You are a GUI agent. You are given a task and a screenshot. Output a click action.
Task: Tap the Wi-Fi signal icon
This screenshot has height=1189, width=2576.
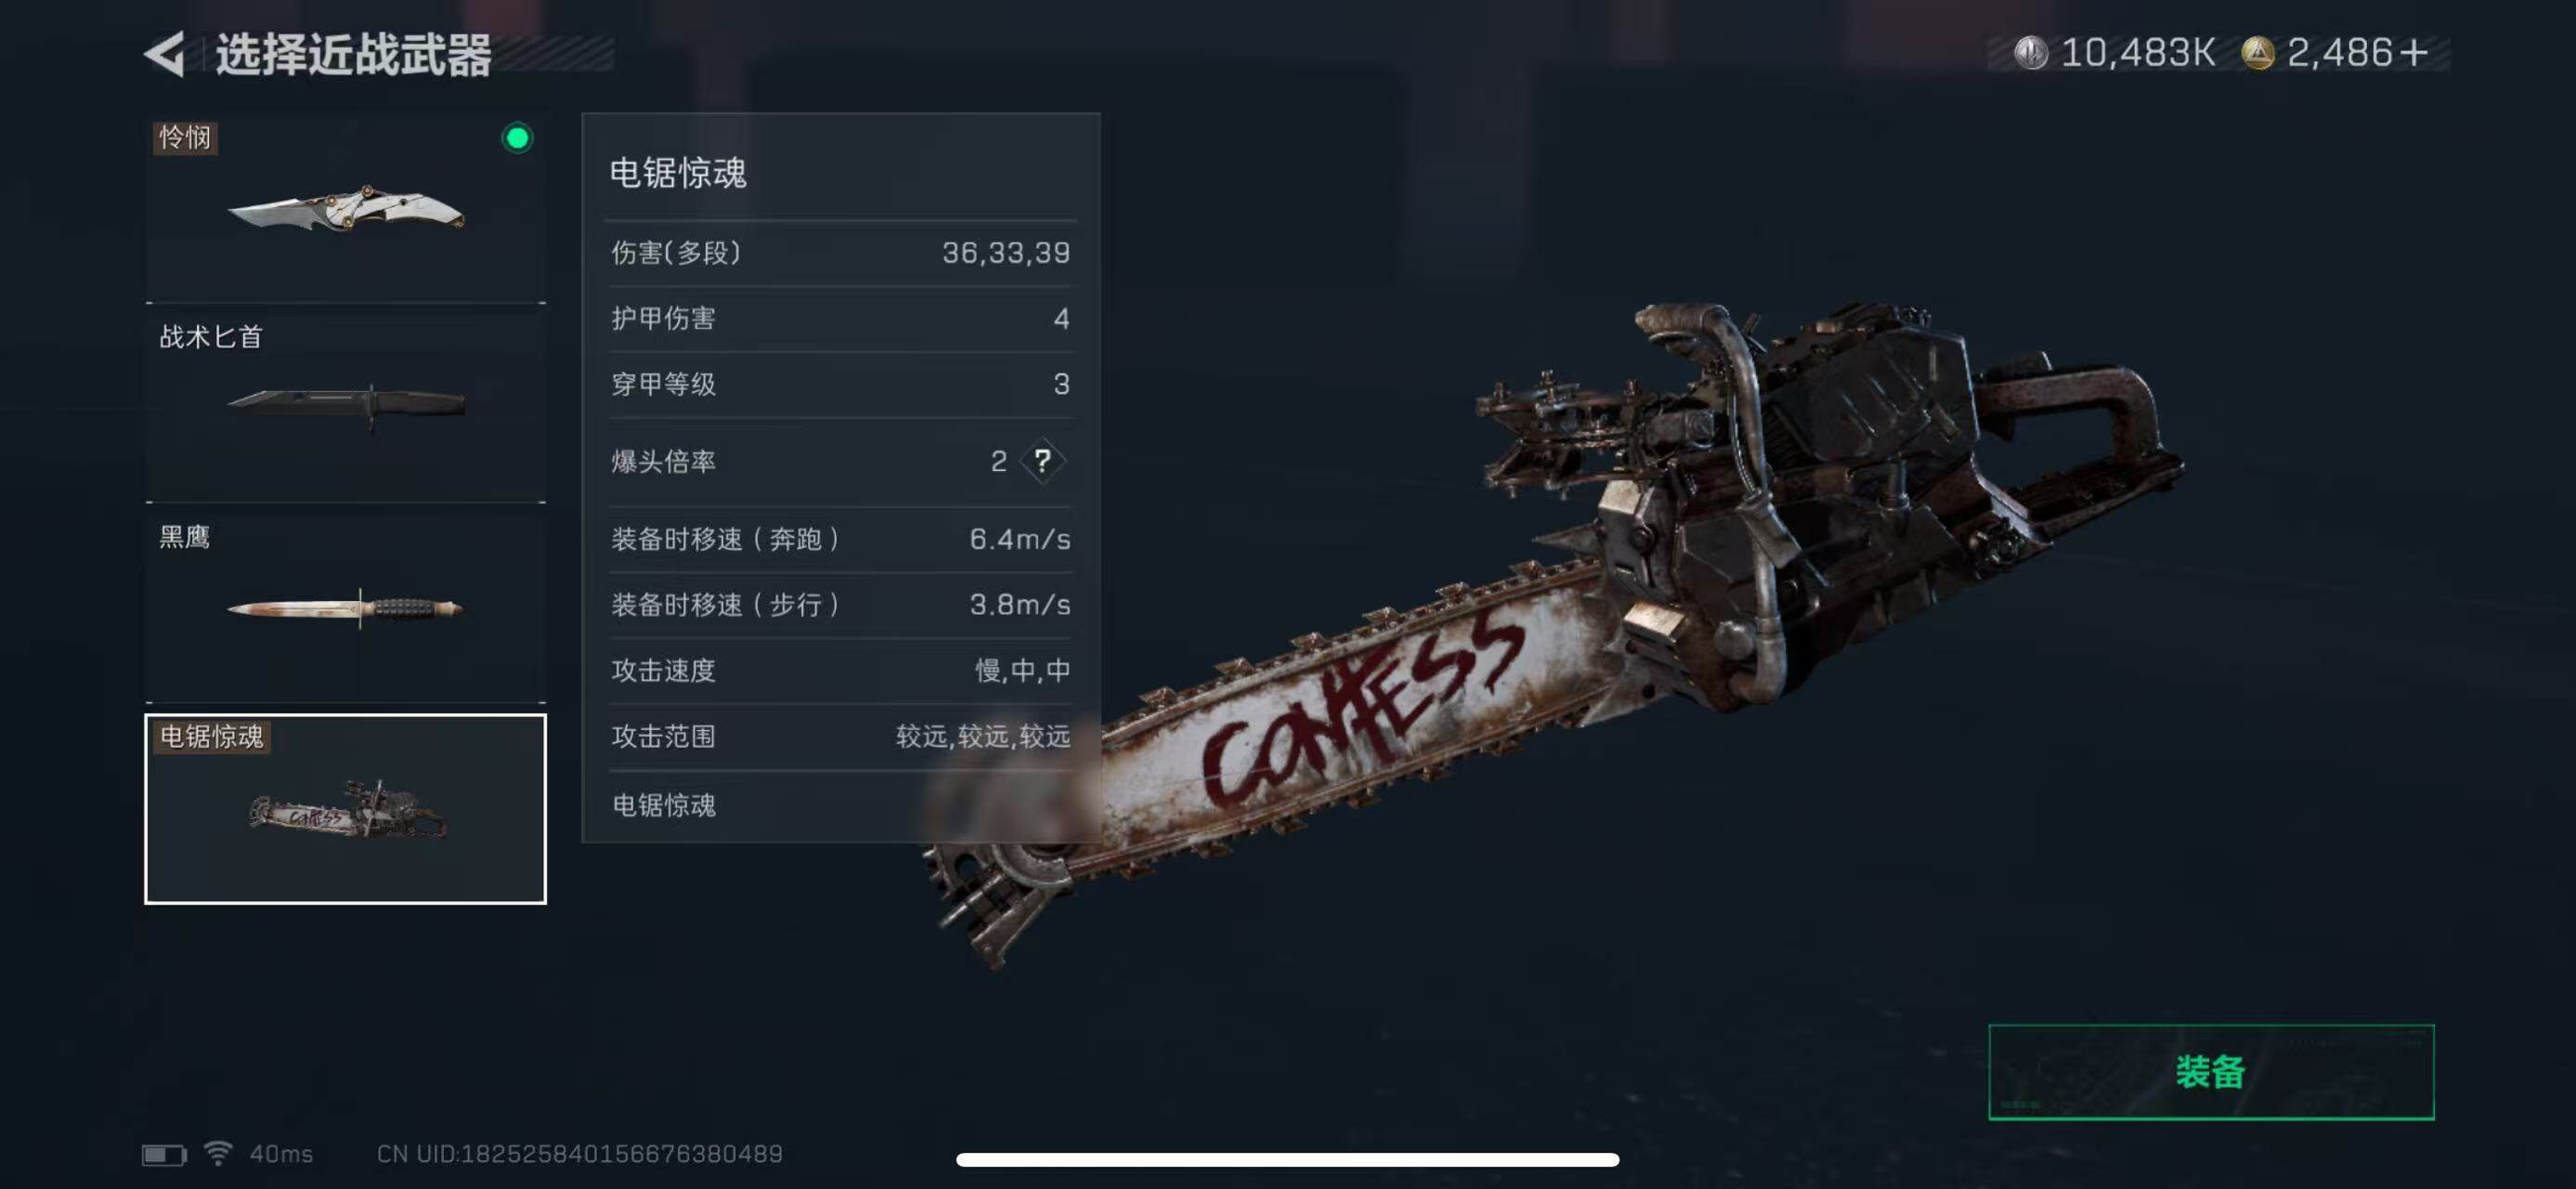[218, 1154]
